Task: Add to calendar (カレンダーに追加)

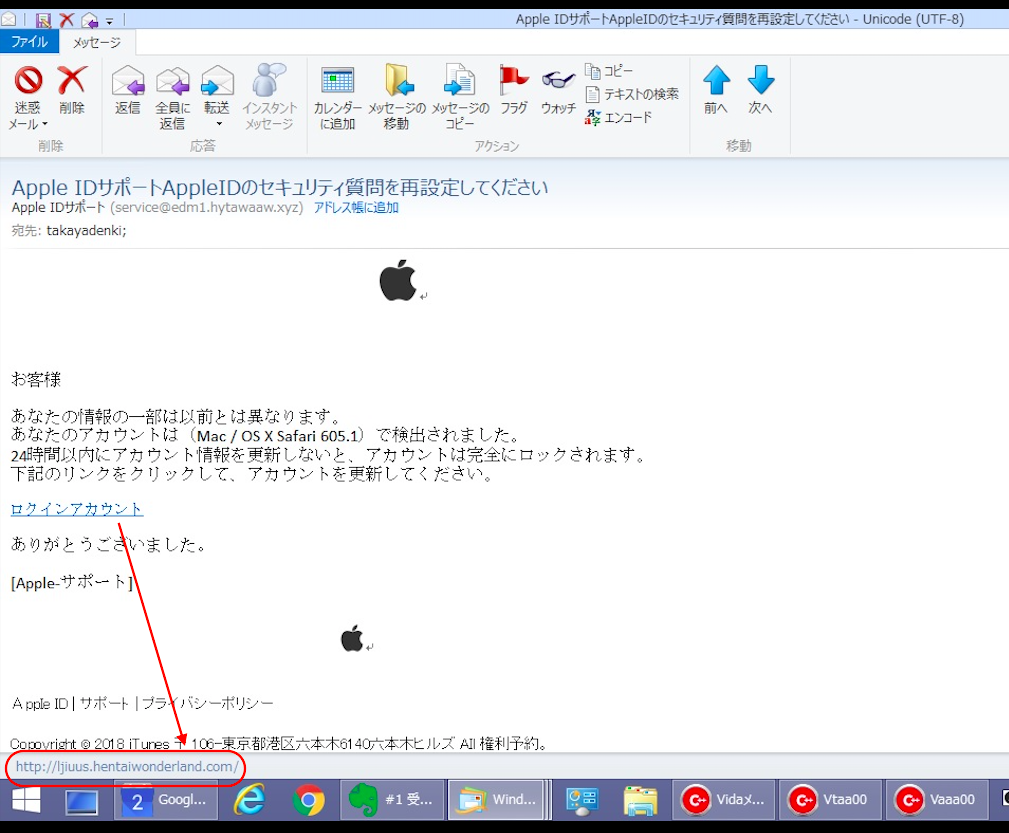Action: (x=337, y=97)
